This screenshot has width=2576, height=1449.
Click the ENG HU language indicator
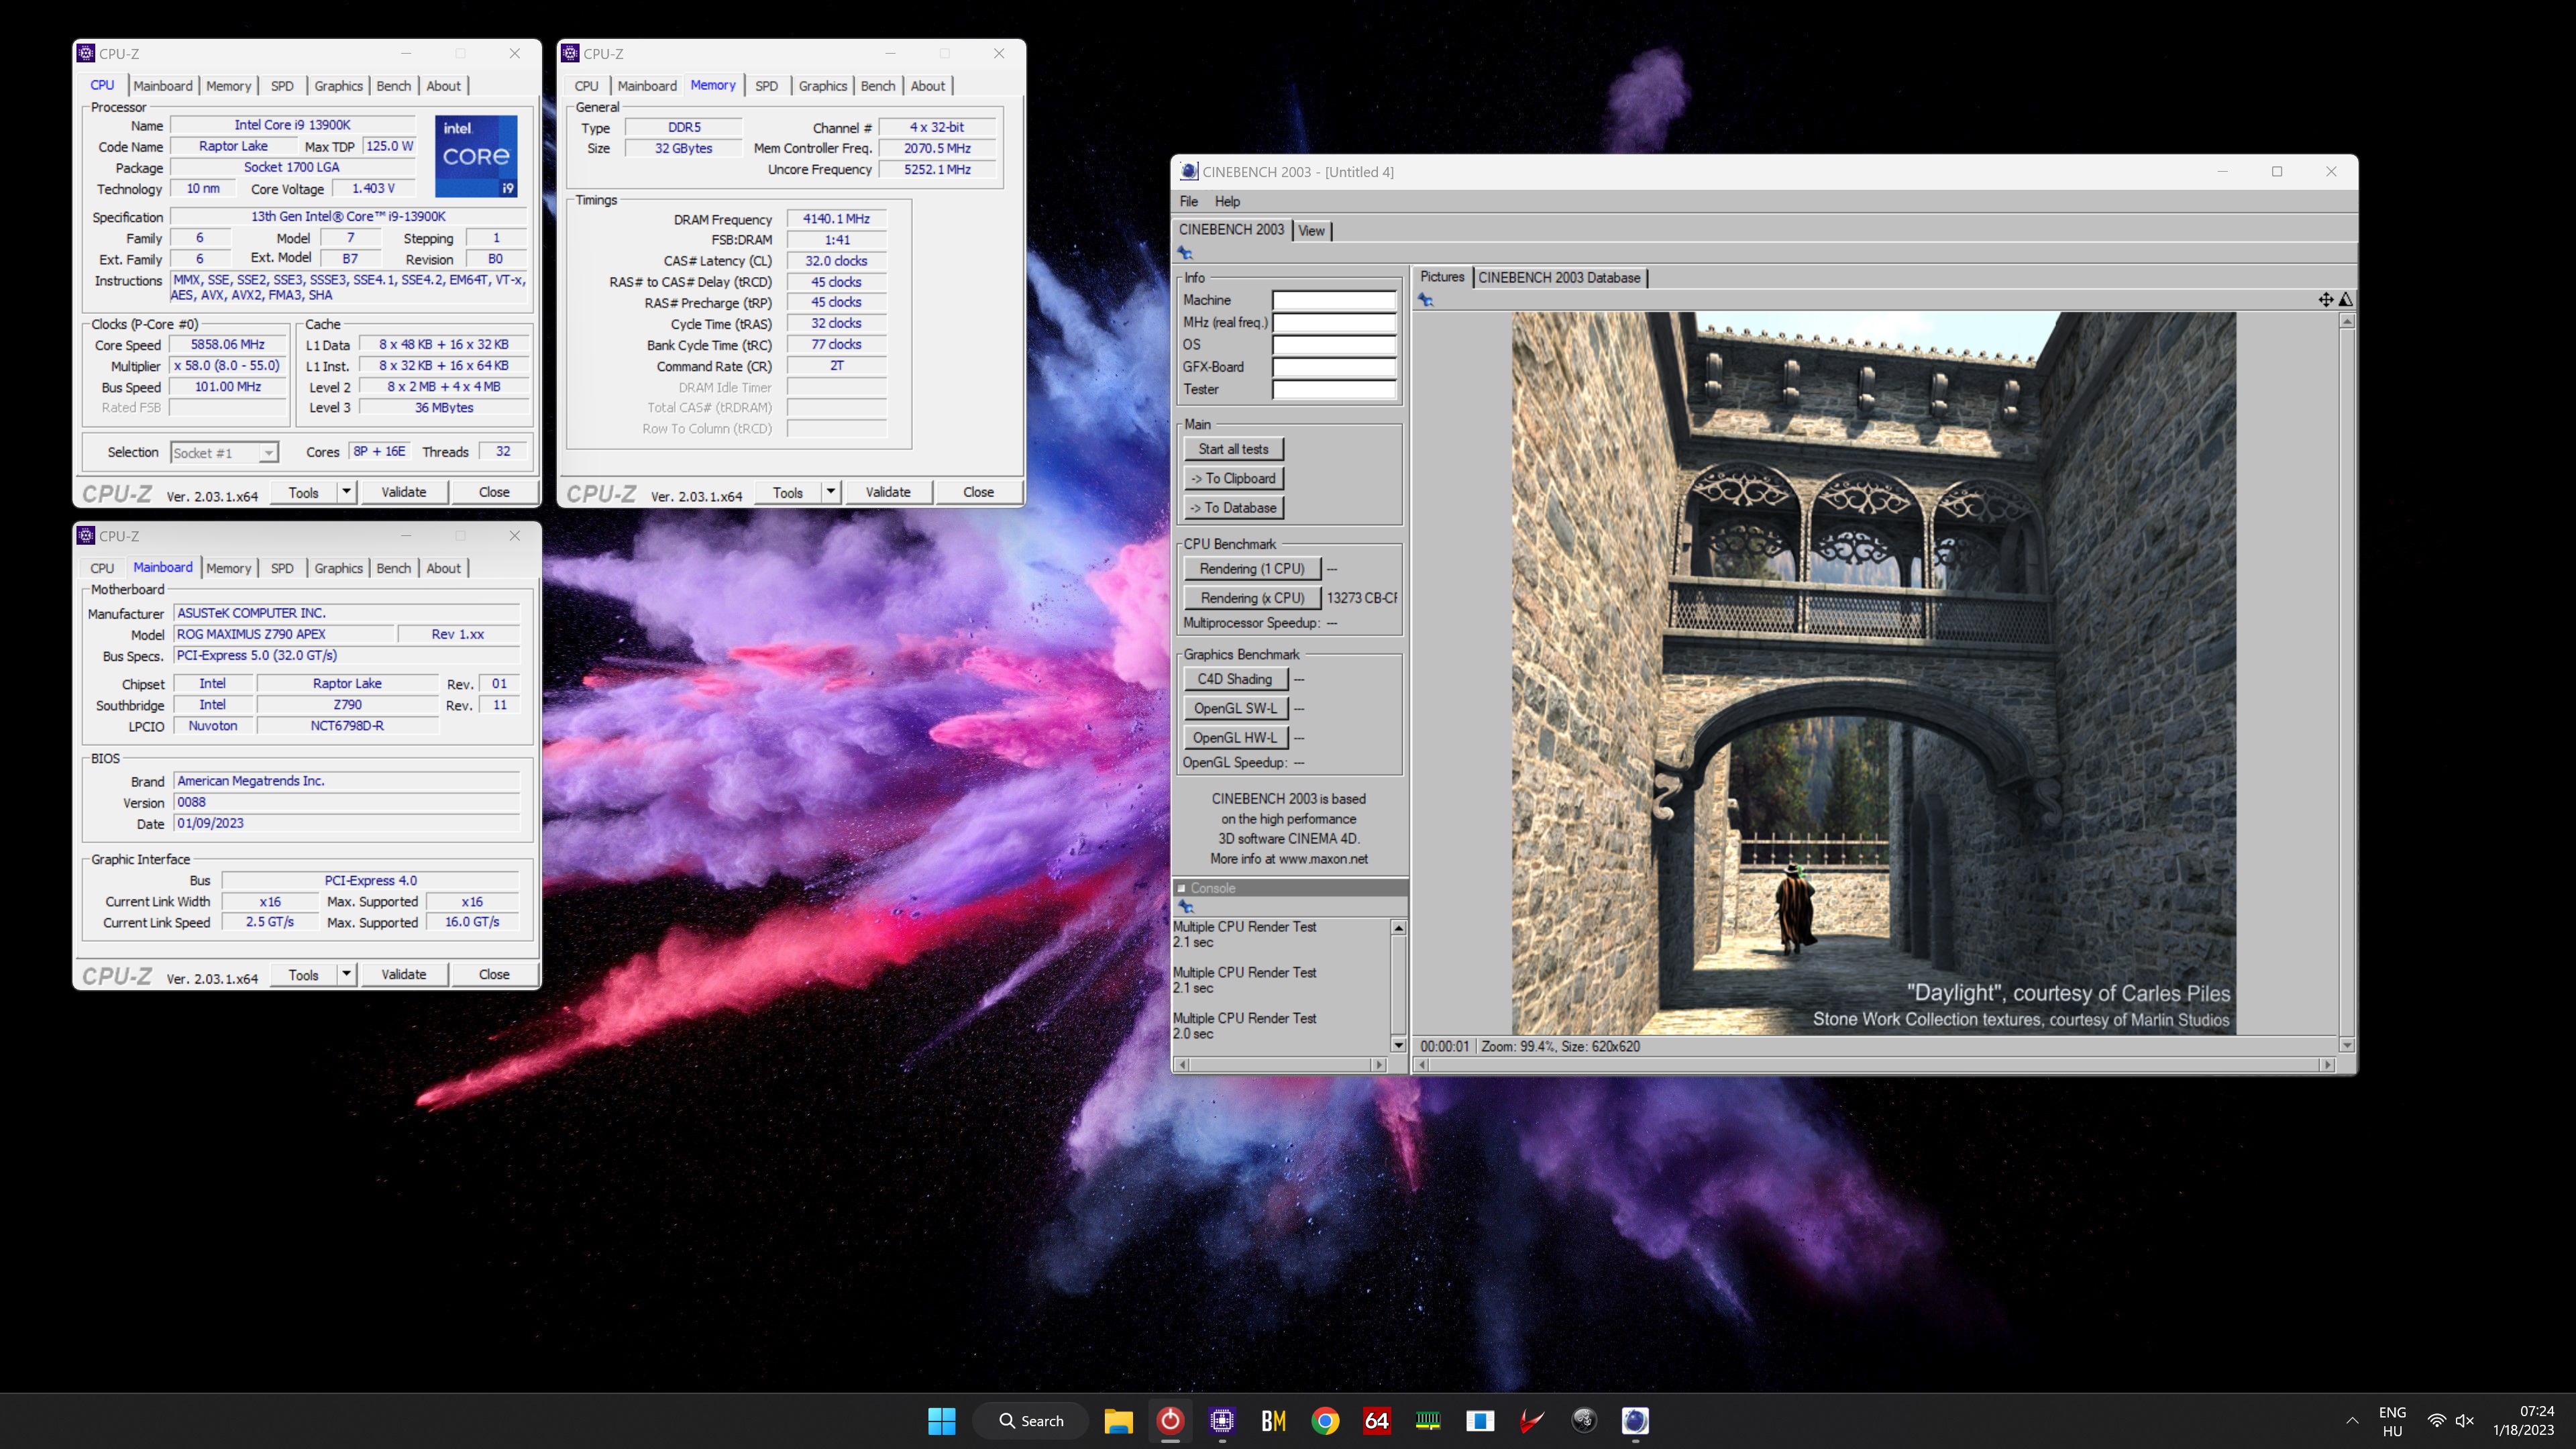[x=2392, y=1421]
